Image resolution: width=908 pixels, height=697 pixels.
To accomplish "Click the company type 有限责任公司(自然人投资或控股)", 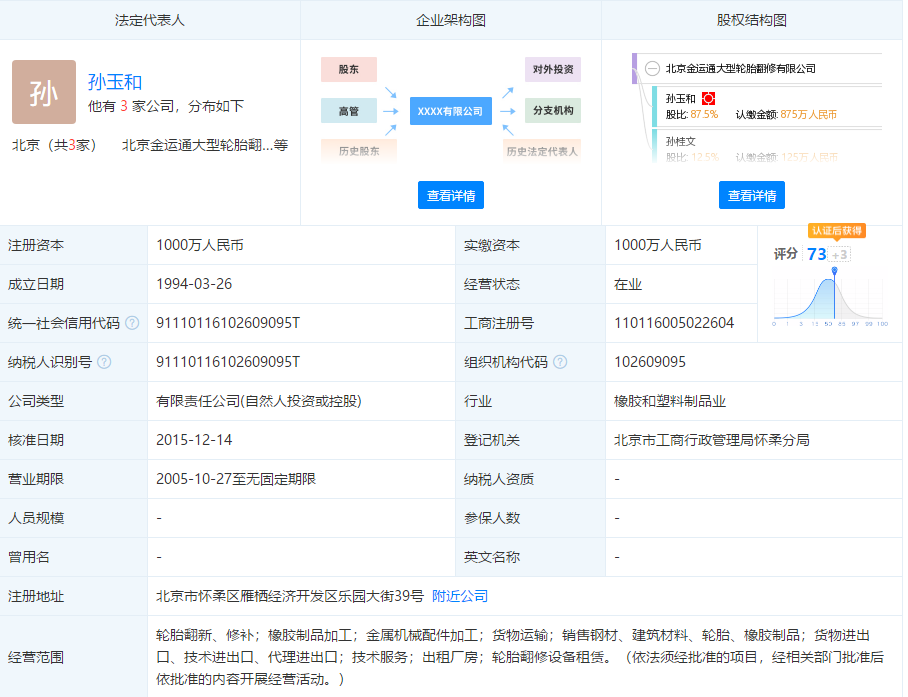I will [x=259, y=401].
